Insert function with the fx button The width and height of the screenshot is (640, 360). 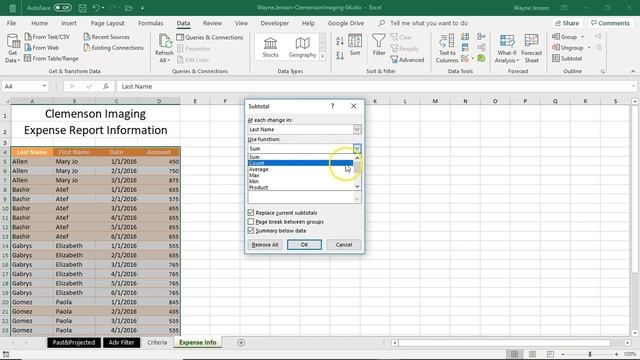[106, 87]
